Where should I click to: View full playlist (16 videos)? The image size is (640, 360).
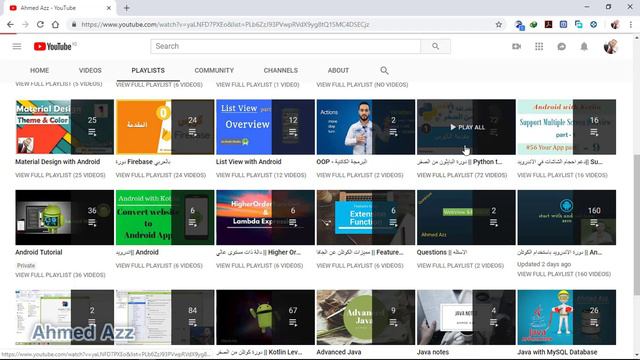562,175
